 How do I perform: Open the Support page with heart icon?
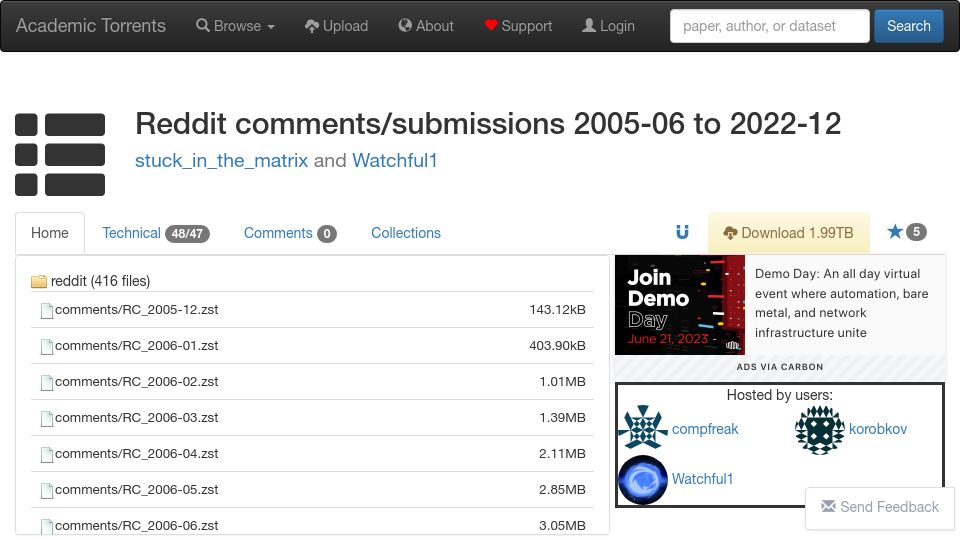click(518, 26)
